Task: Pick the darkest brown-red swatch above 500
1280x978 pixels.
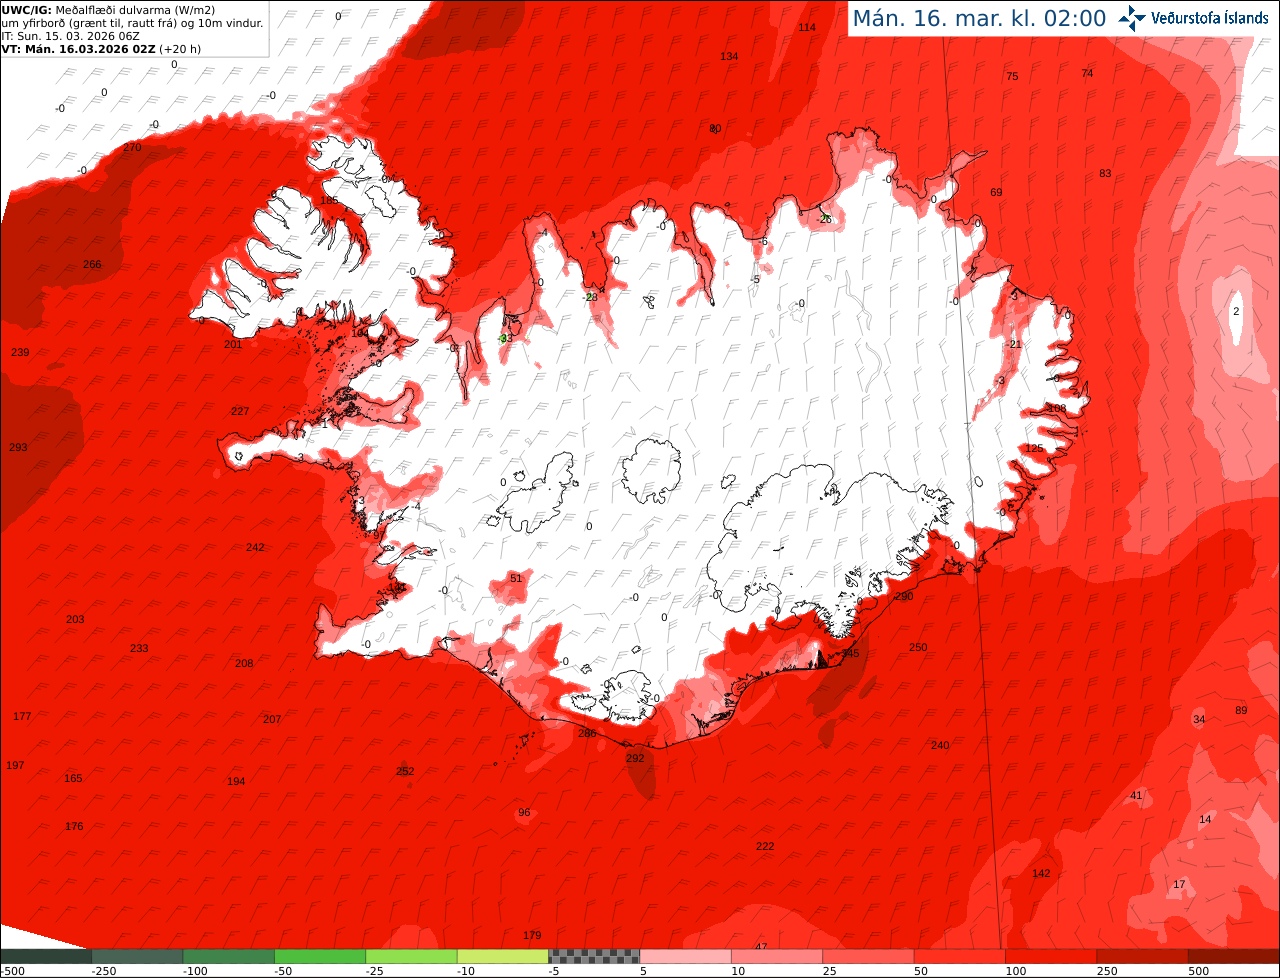Action: [x=1234, y=956]
